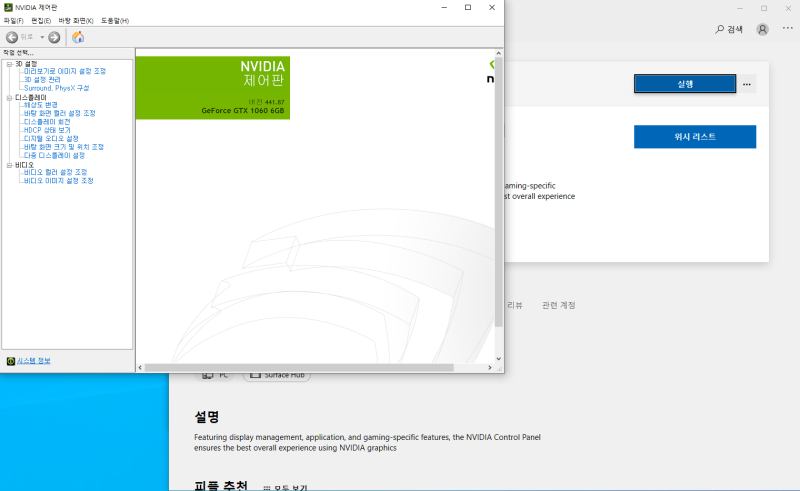Open 다중 디스플레이 설정

(x=55, y=156)
